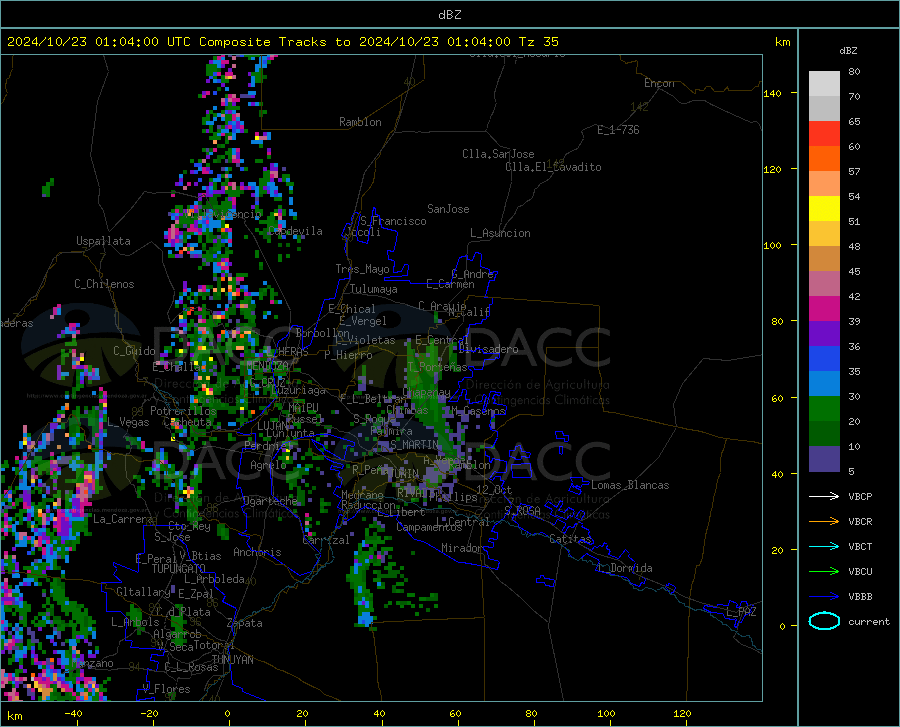
Task: Click the cyan 'current' ellipse symbol
Action: [824, 621]
